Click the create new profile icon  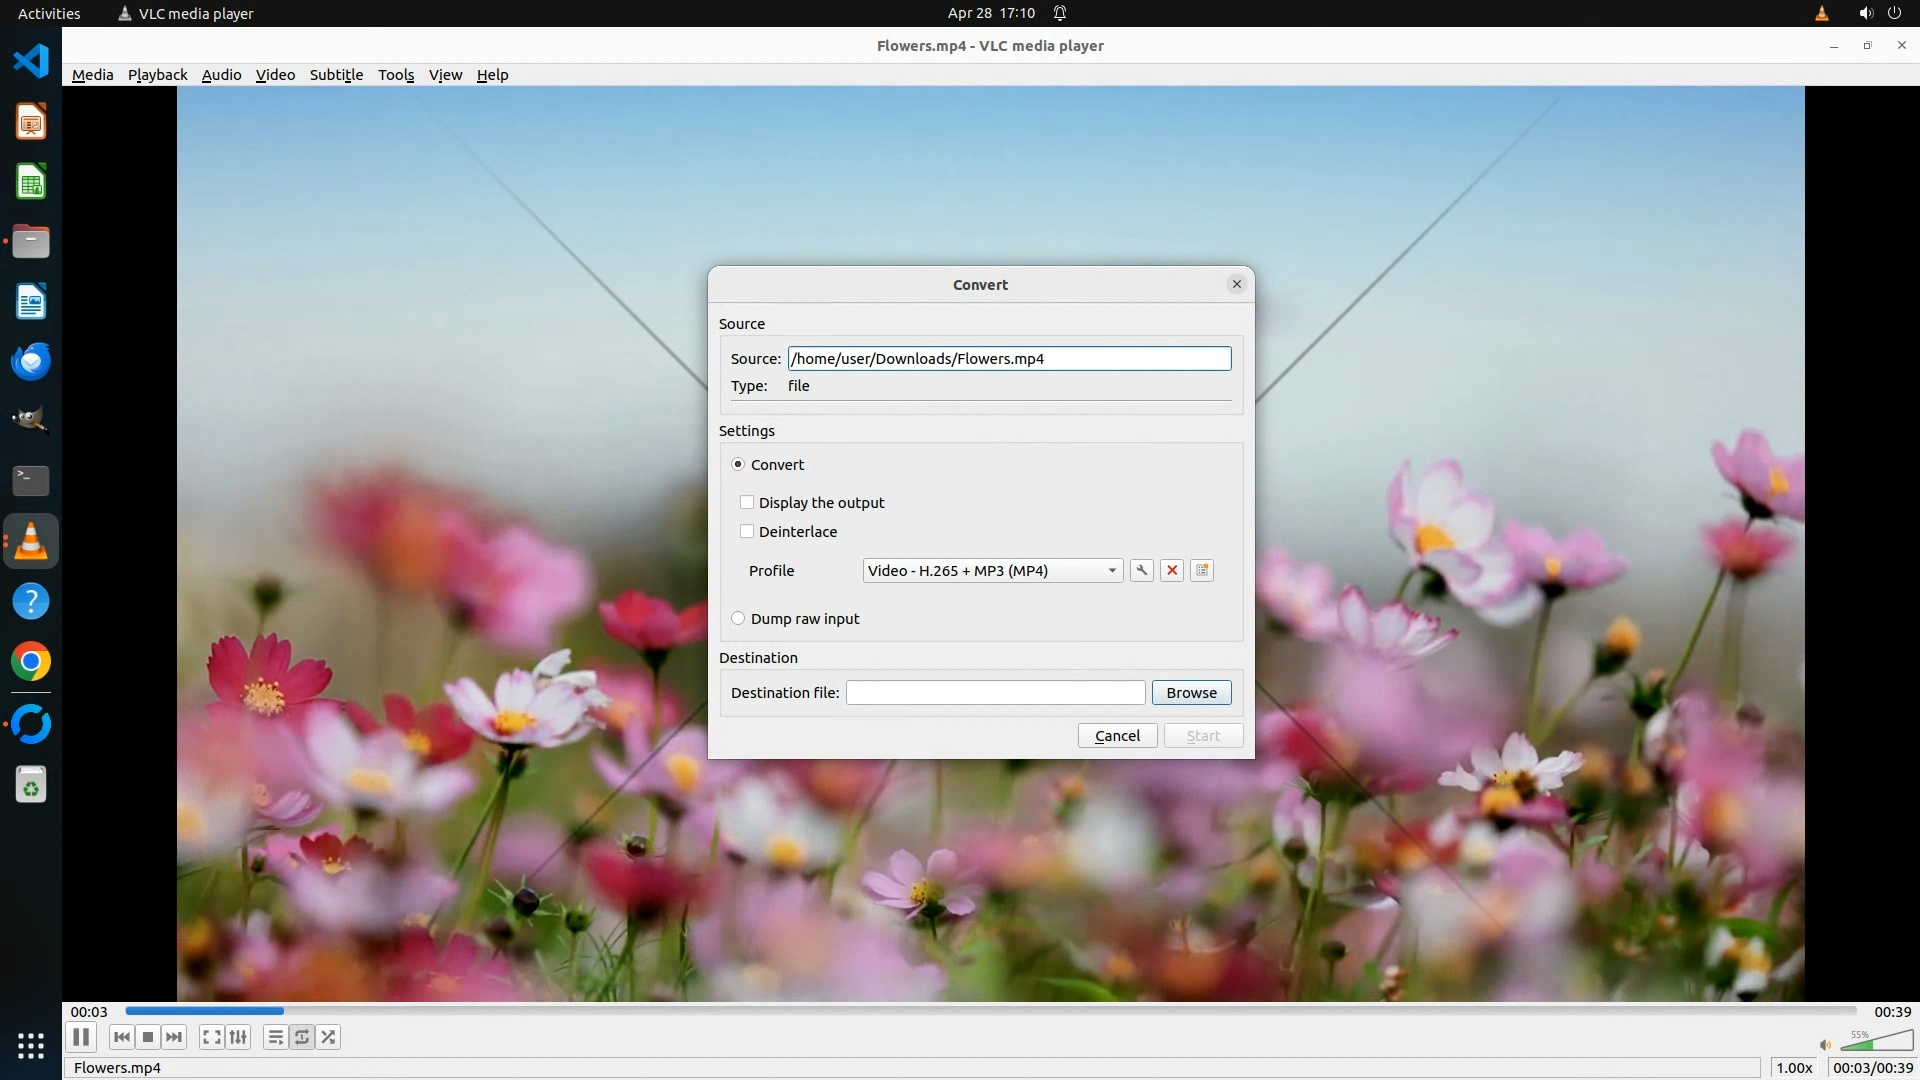(1202, 570)
